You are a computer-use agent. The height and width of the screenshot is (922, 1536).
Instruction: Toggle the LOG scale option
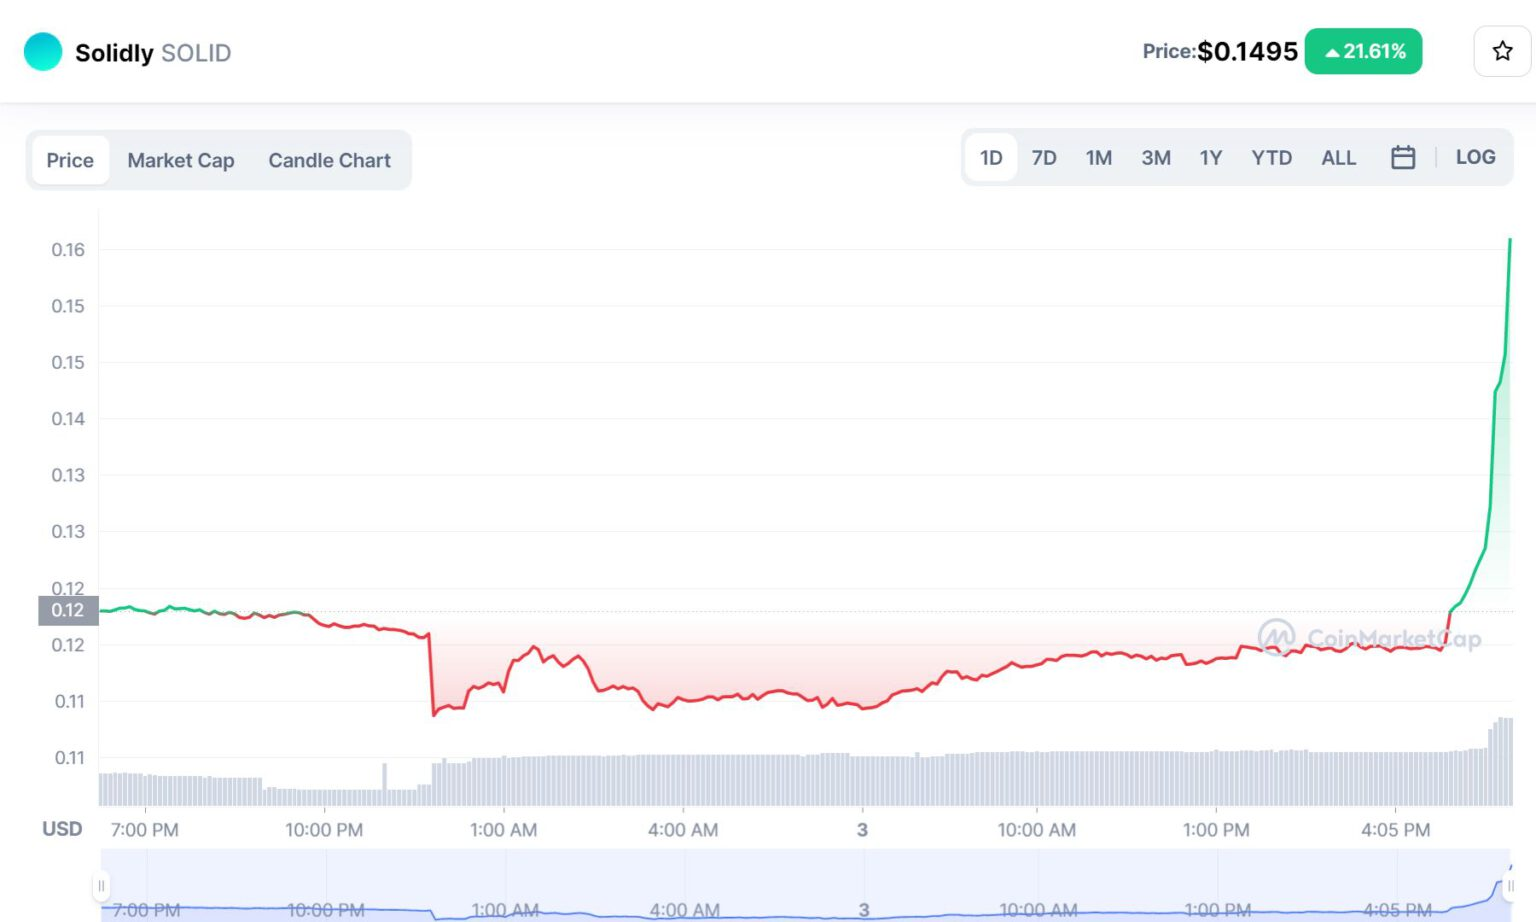click(x=1475, y=157)
